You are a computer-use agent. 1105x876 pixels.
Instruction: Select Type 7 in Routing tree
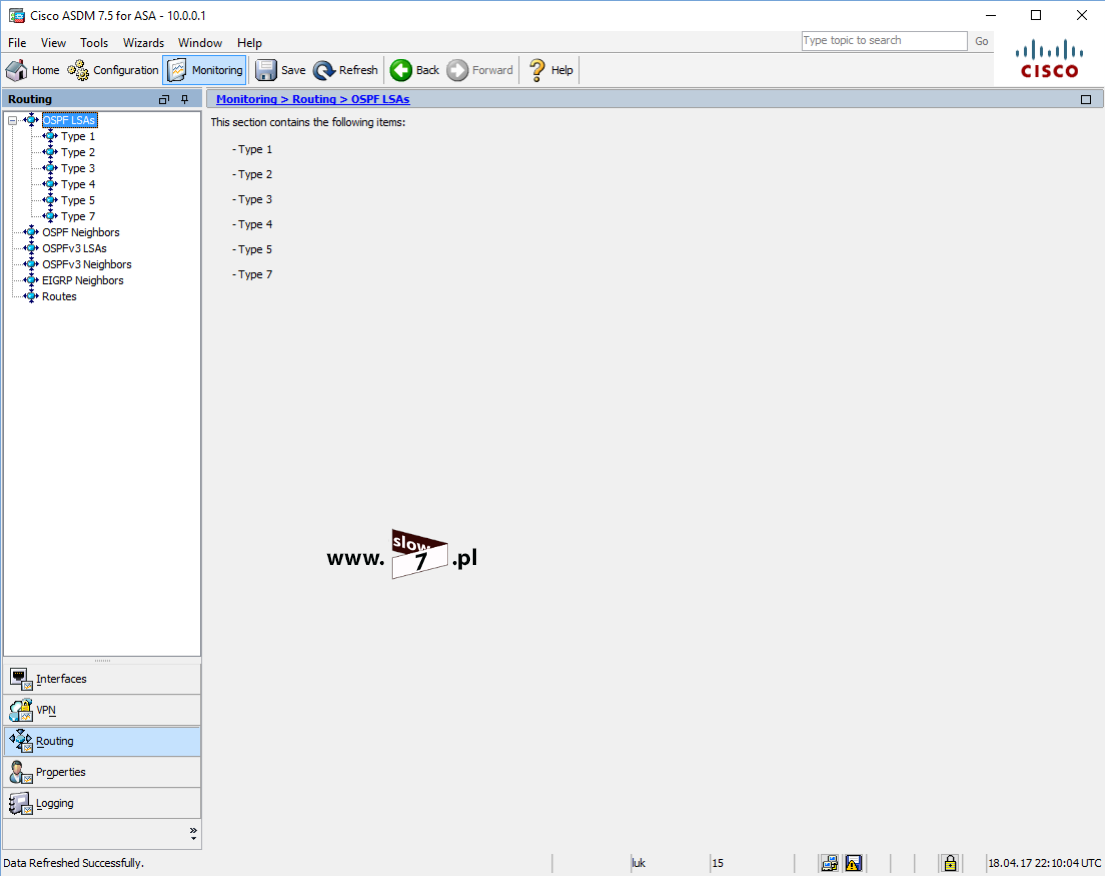pos(78,216)
